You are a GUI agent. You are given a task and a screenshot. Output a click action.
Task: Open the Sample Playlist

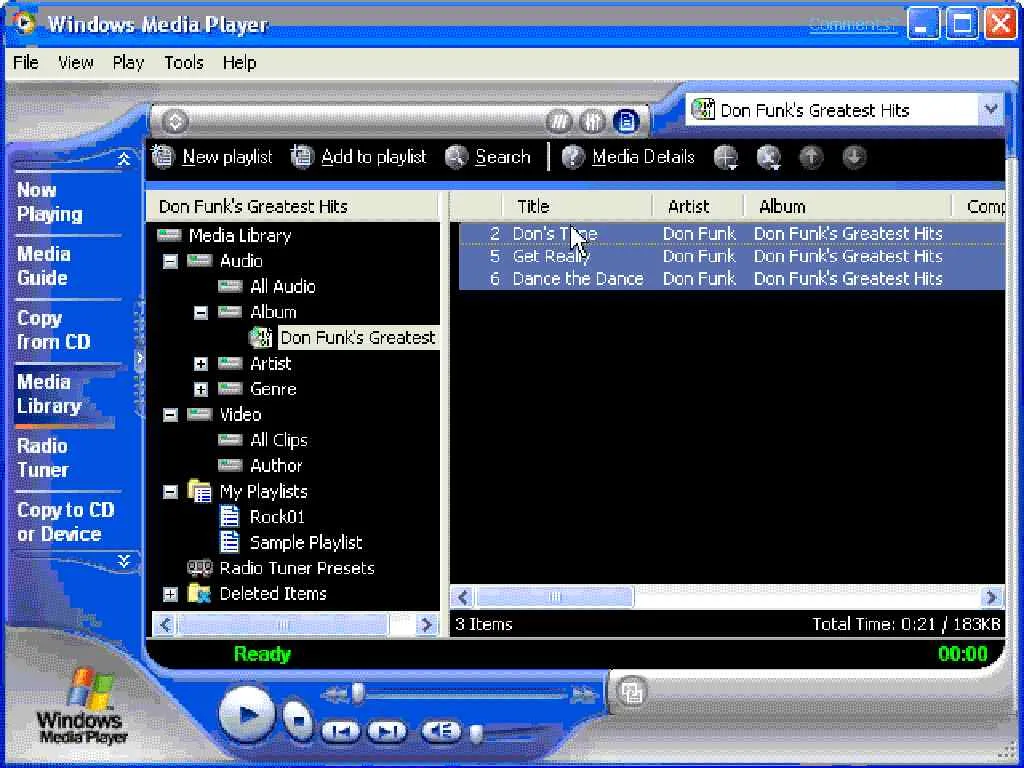coord(306,543)
